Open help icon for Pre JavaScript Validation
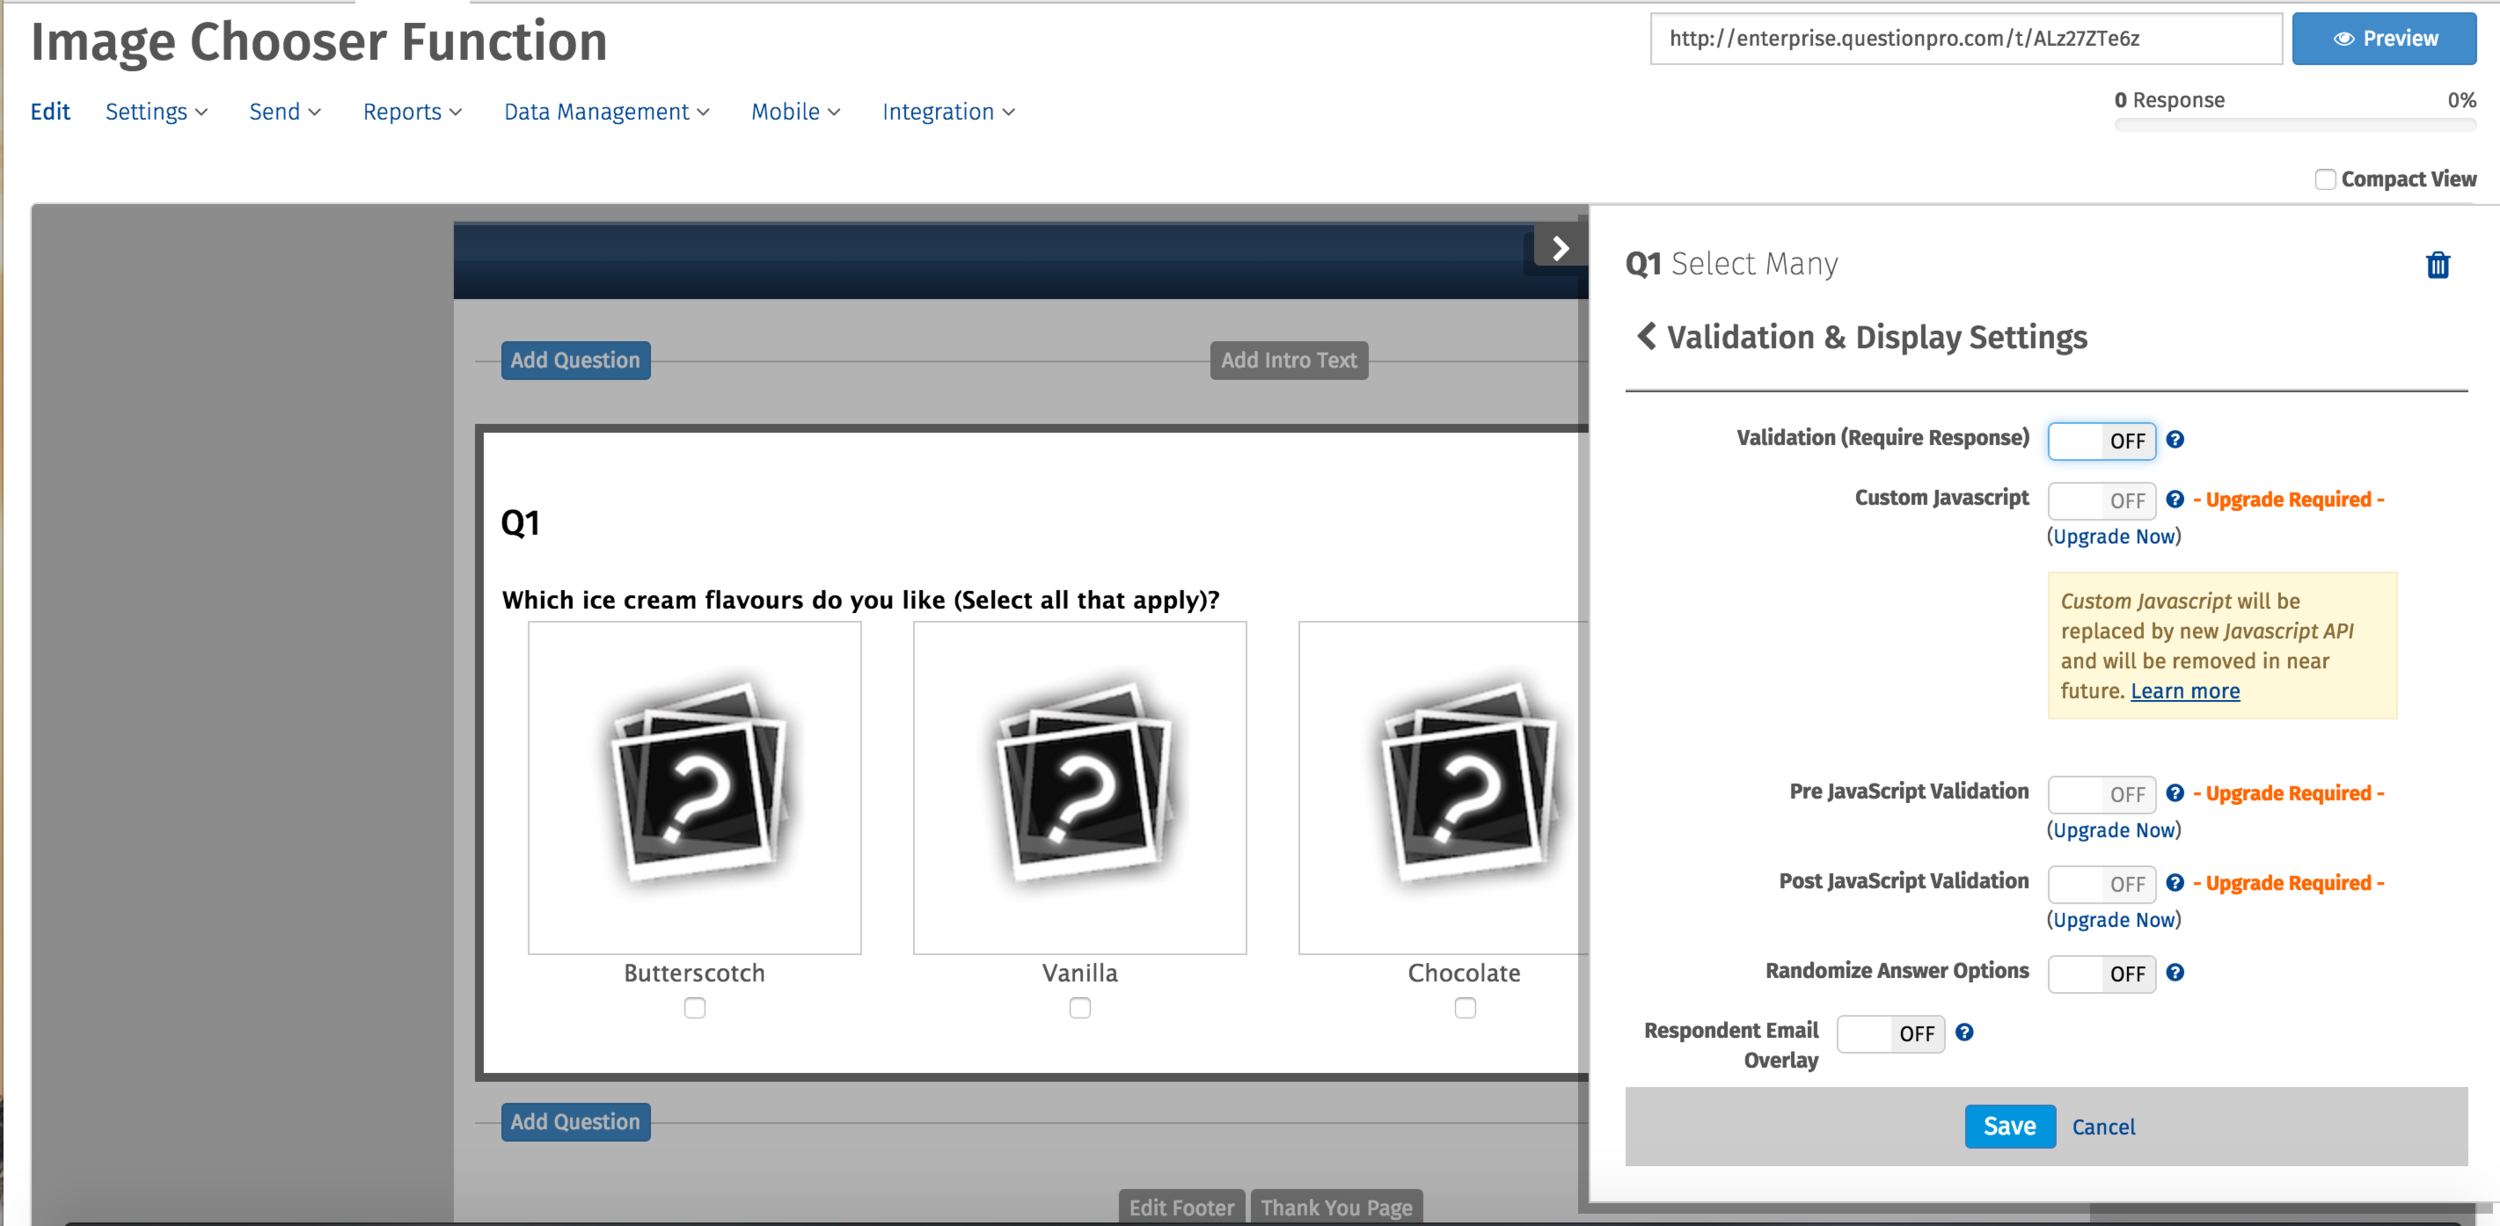The width and height of the screenshot is (2500, 1226). click(2175, 793)
